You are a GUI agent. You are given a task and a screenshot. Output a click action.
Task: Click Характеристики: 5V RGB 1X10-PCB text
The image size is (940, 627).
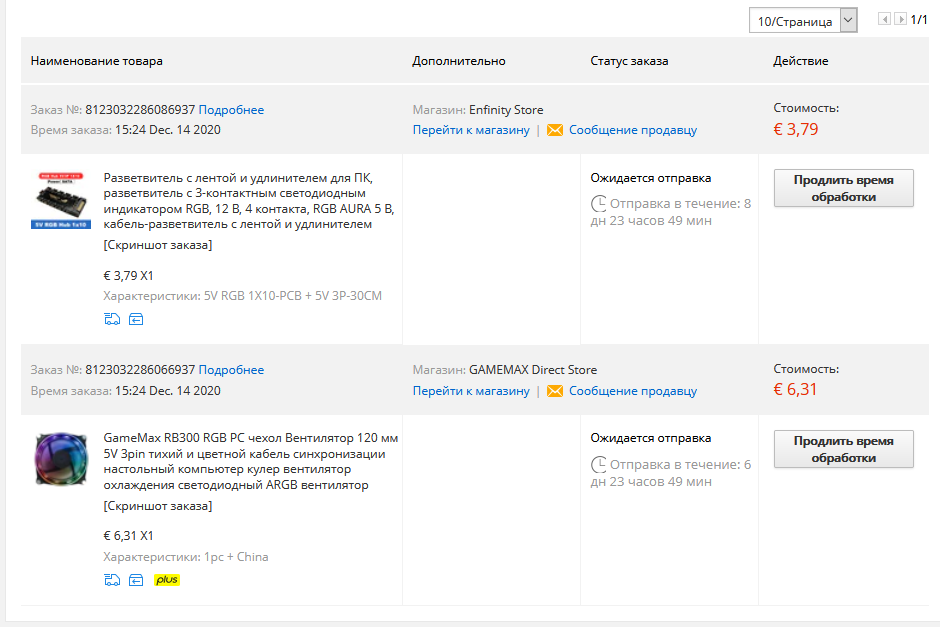pos(242,296)
